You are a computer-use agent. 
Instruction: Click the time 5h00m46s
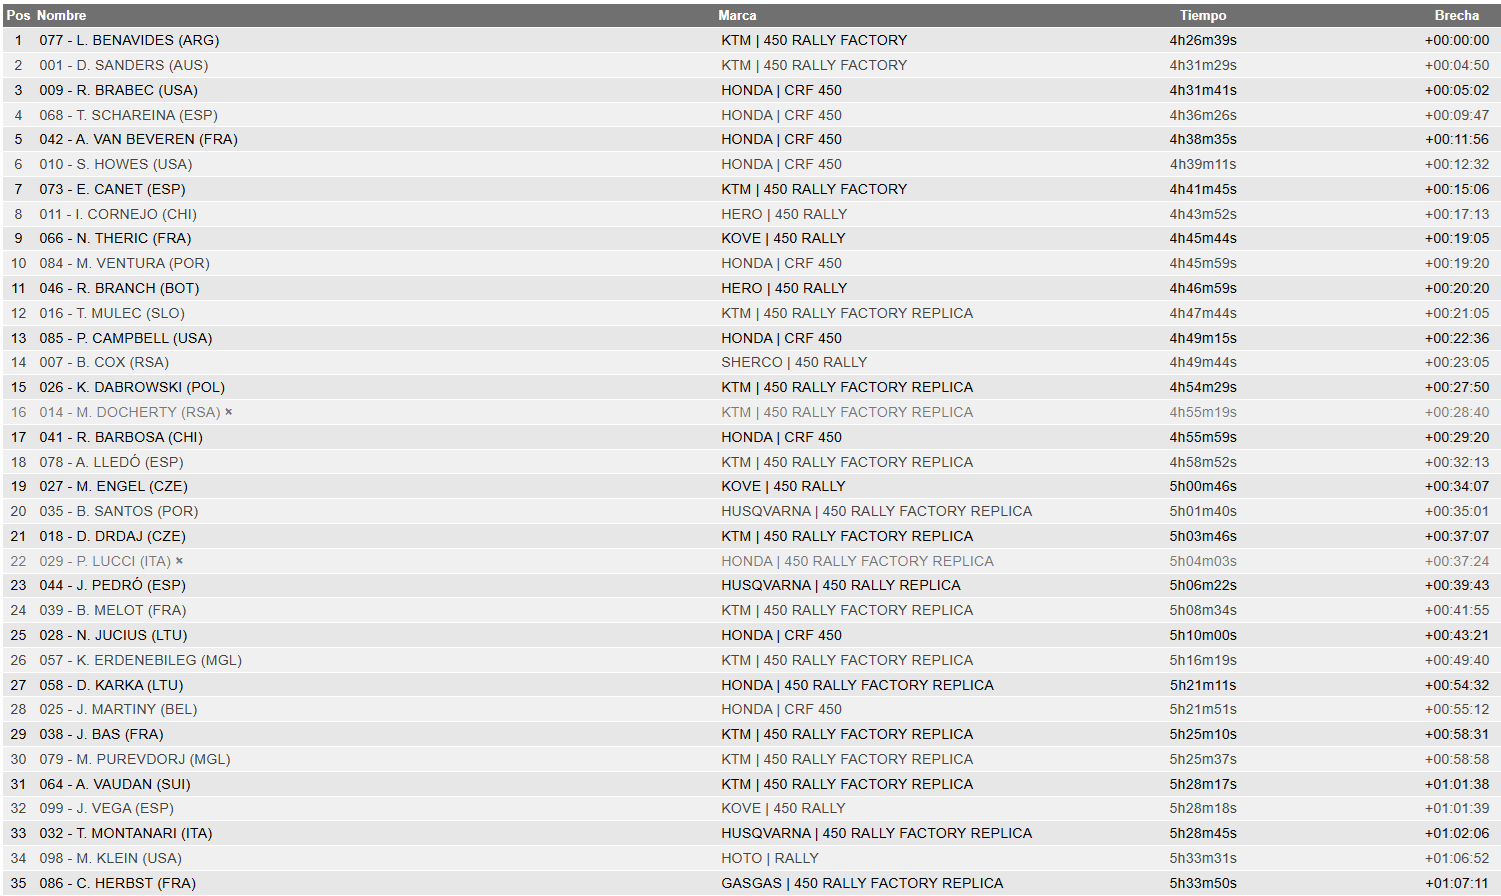click(x=1203, y=486)
